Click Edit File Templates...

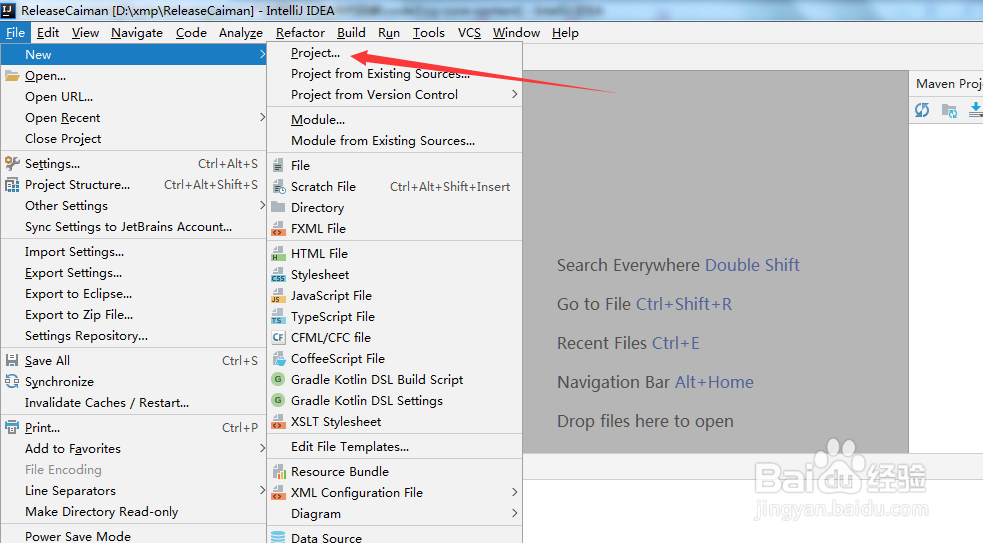(x=395, y=447)
